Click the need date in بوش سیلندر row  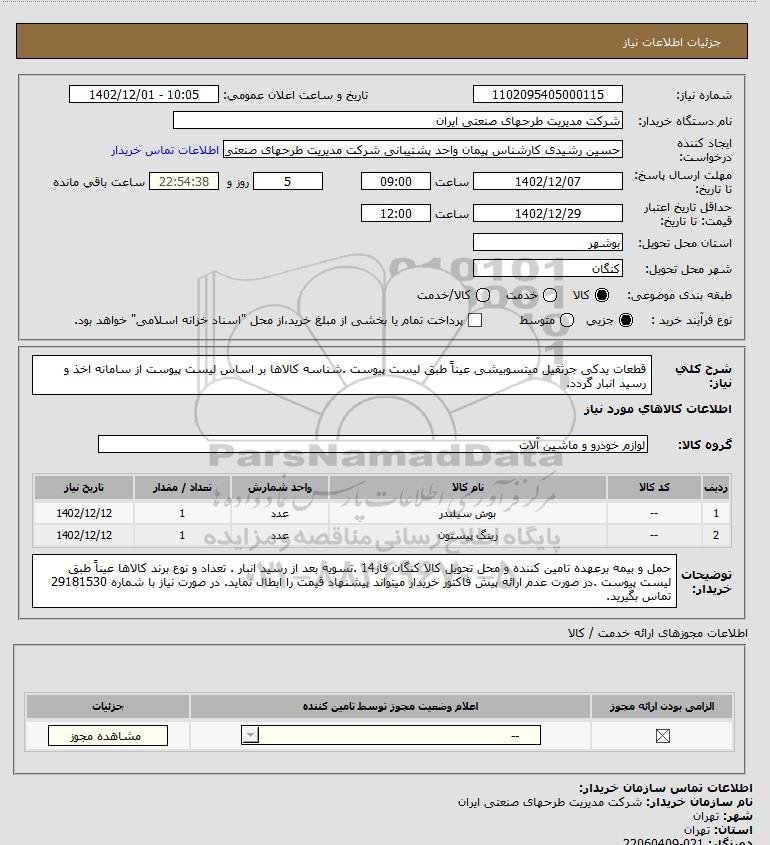pos(84,513)
